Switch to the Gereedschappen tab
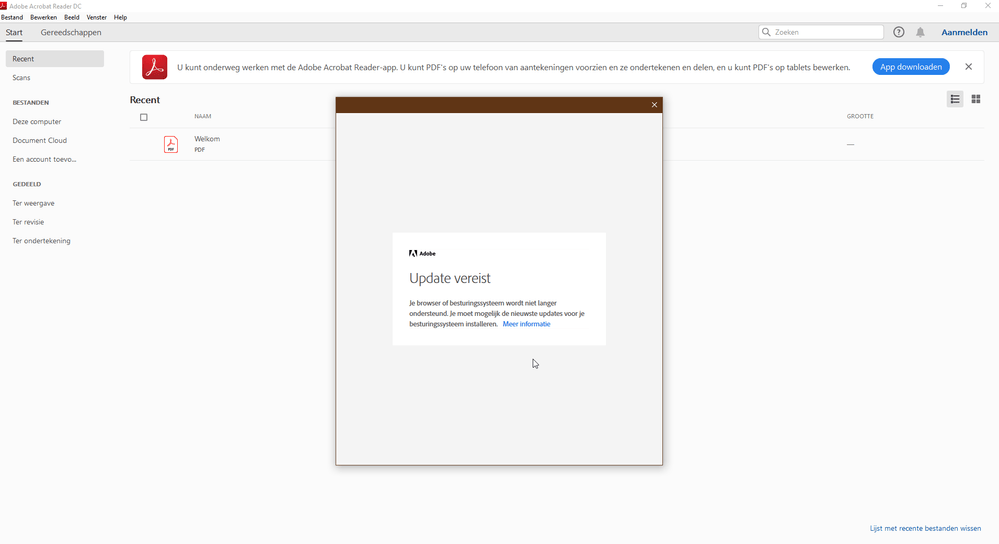The height and width of the screenshot is (544, 999). pos(71,32)
